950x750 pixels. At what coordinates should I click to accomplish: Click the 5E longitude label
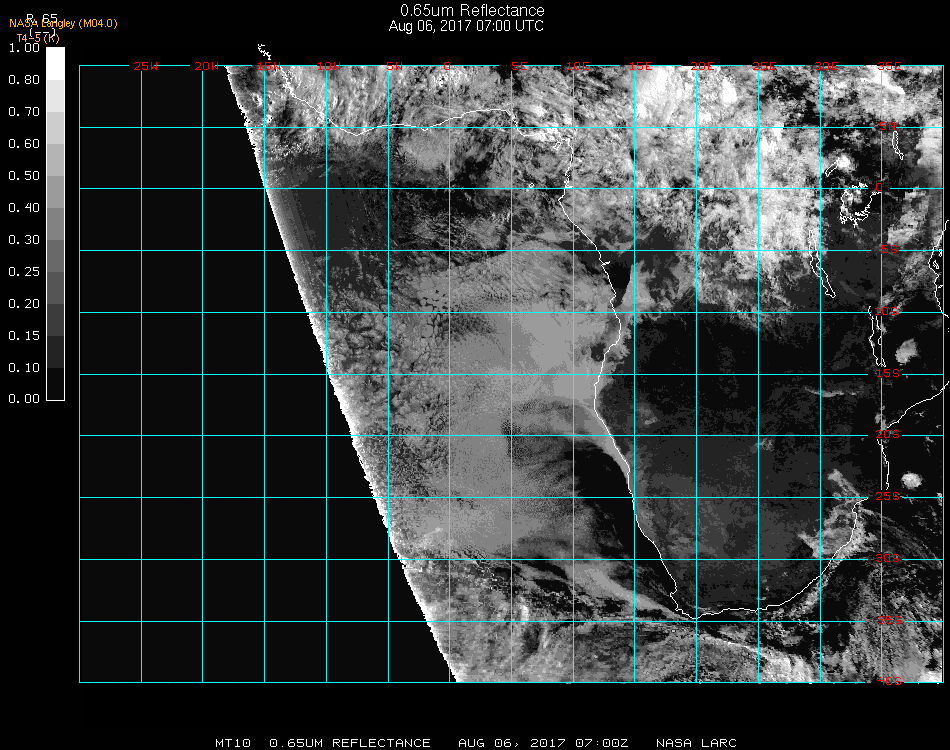pos(519,66)
